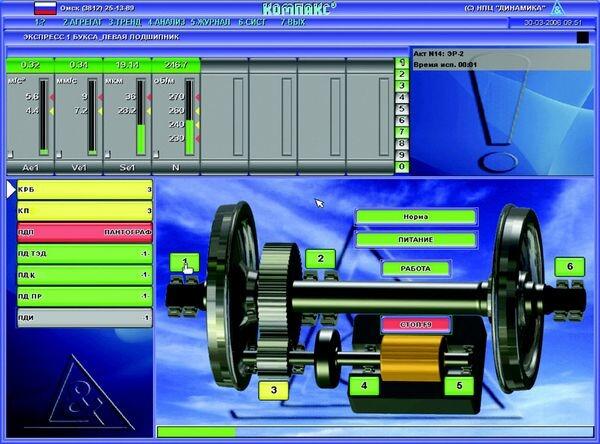Toggle small square checkbox in Ve1 panel

pyautogui.click(x=59, y=155)
